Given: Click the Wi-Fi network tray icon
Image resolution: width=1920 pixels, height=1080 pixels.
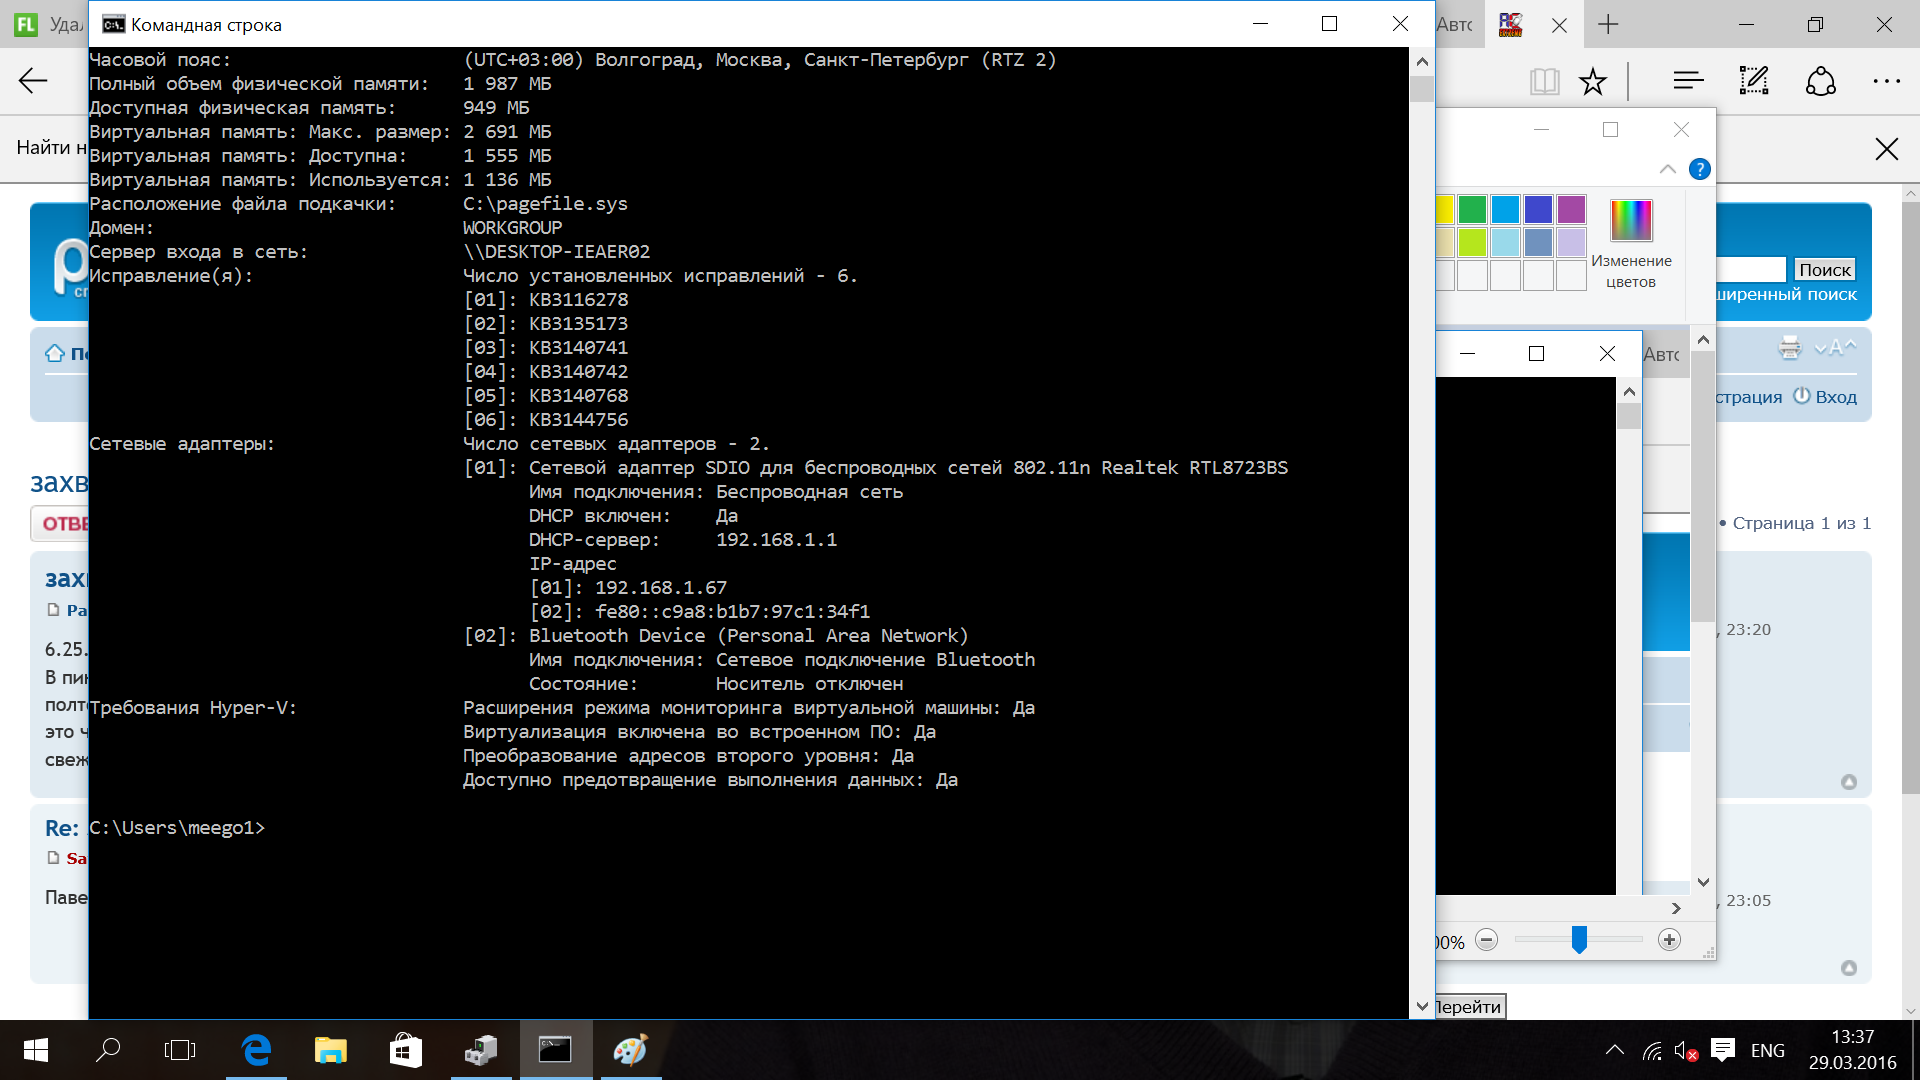Looking at the screenshot, I should (x=1652, y=1051).
